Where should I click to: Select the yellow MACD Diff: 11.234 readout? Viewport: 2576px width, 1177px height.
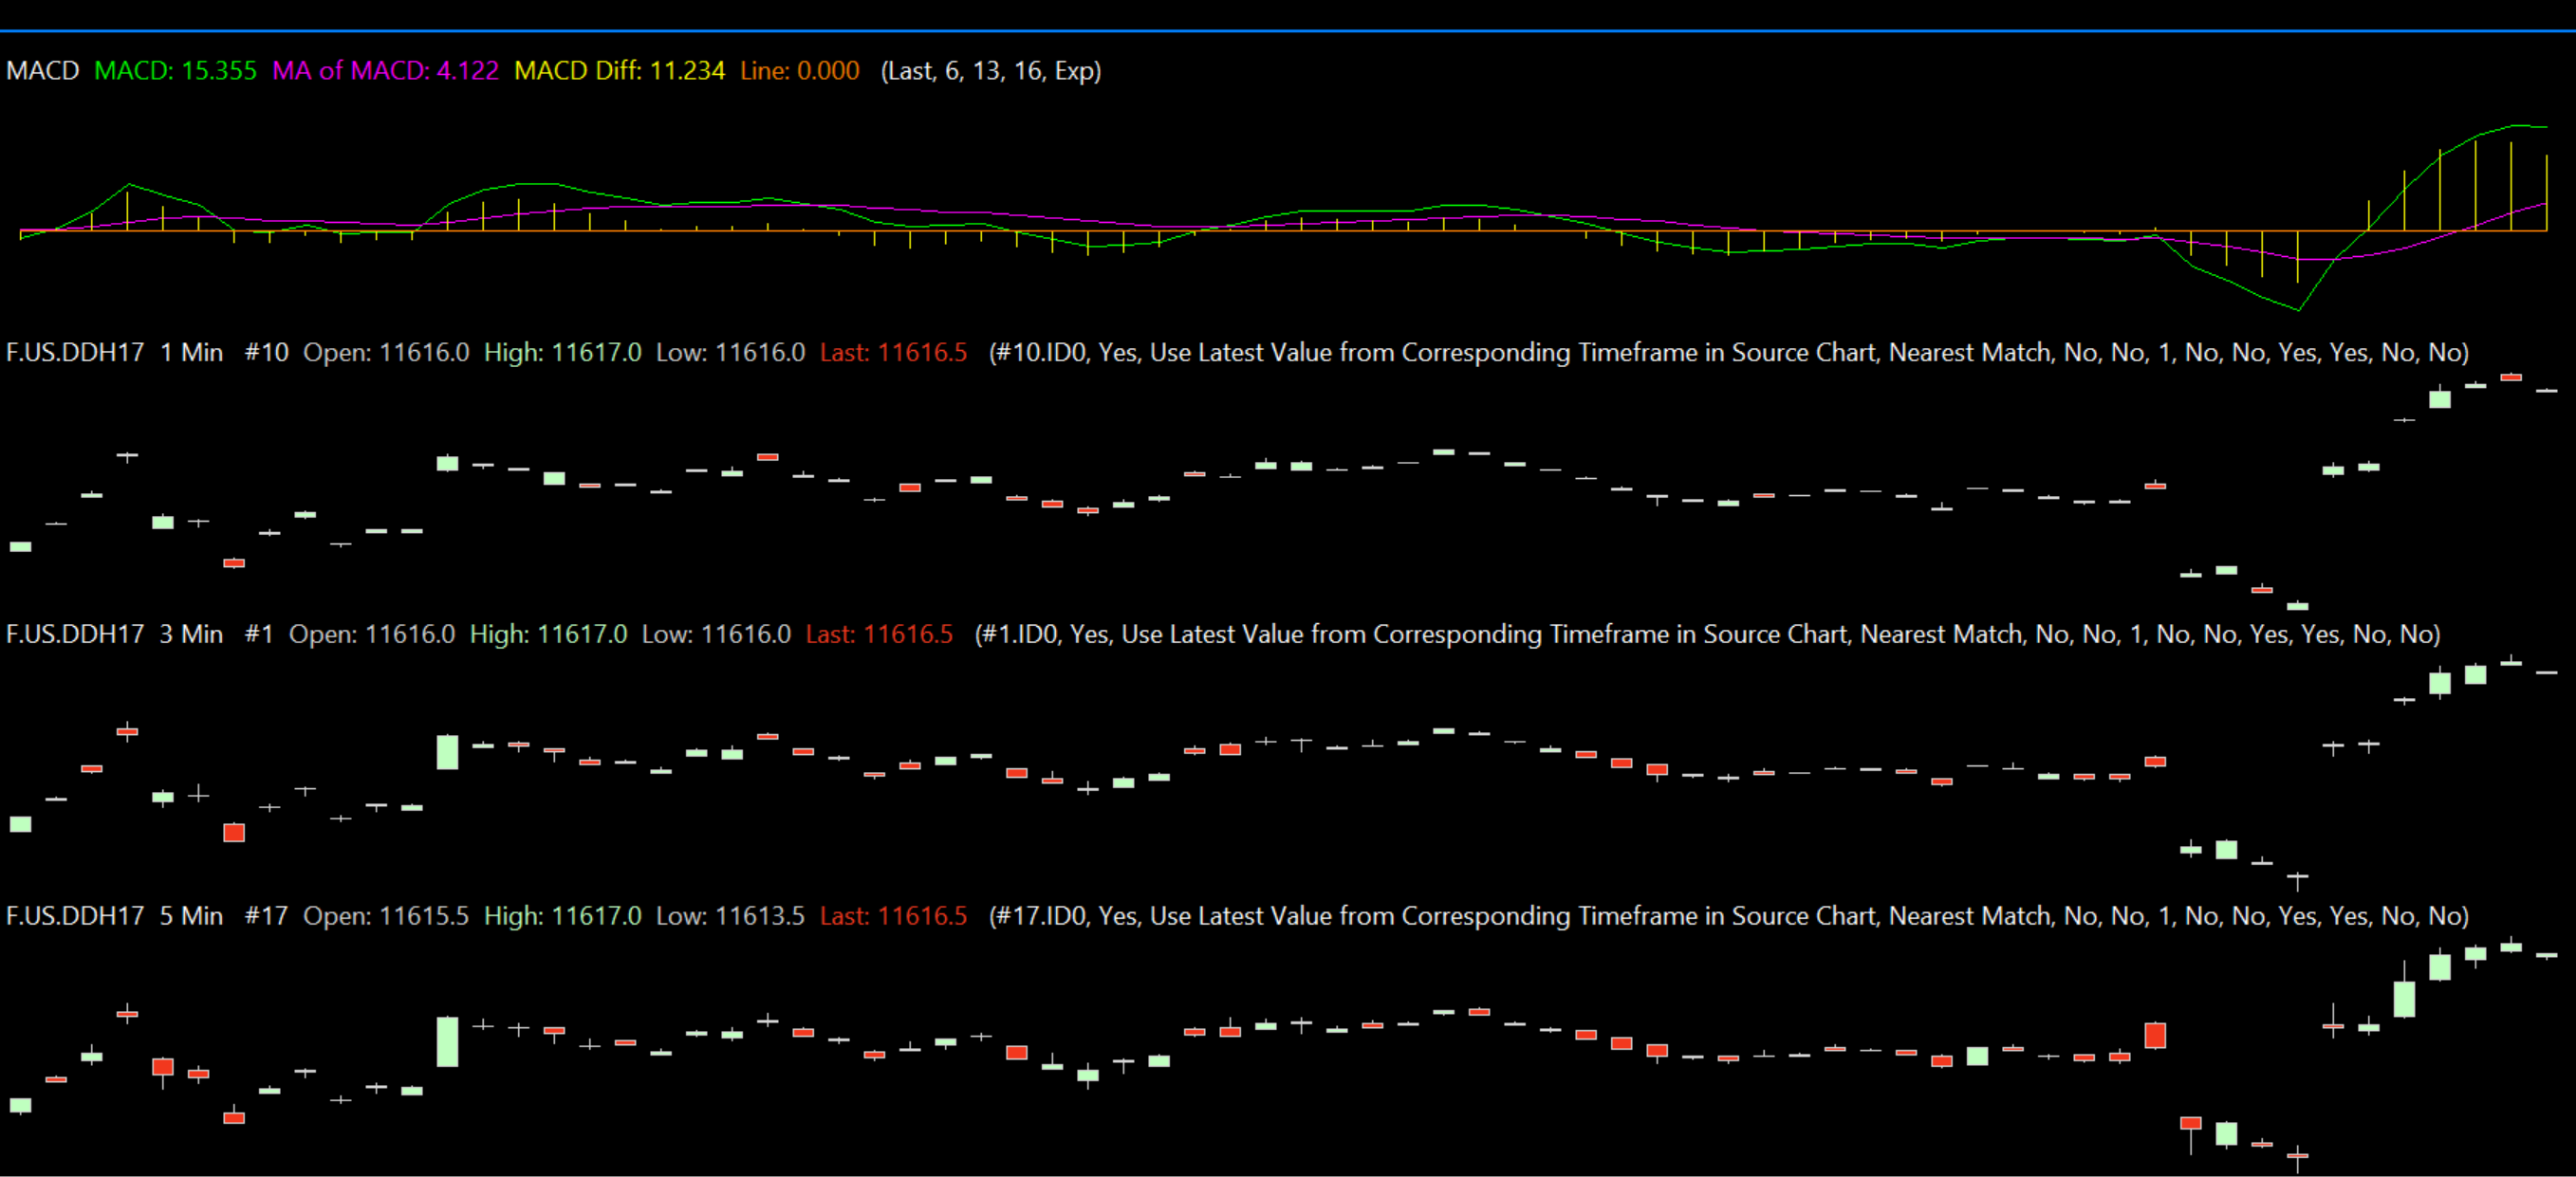619,71
